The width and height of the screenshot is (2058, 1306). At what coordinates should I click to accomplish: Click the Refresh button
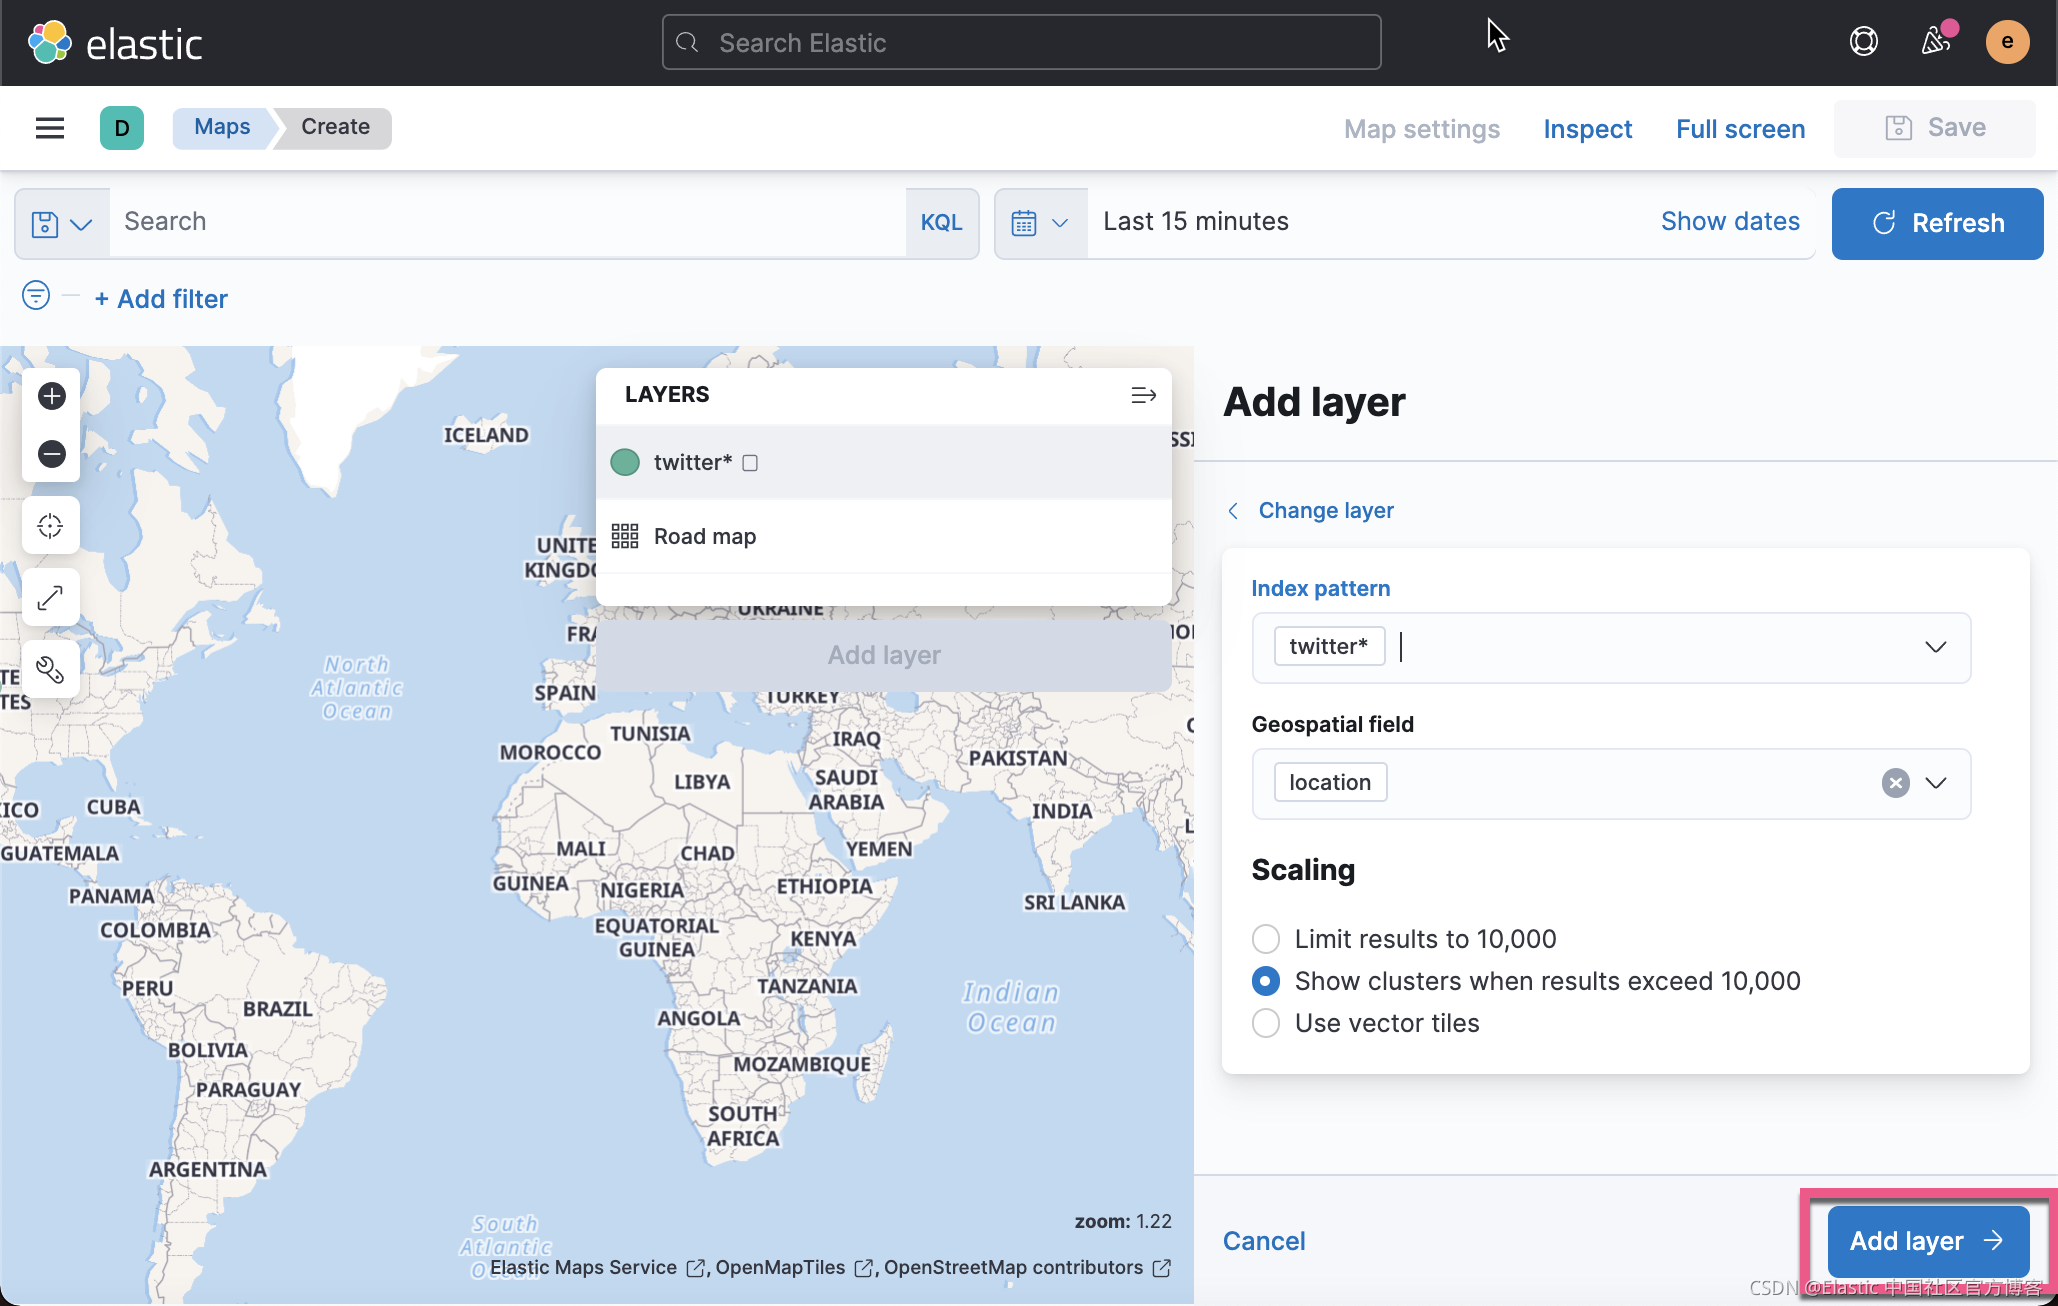click(x=1937, y=223)
